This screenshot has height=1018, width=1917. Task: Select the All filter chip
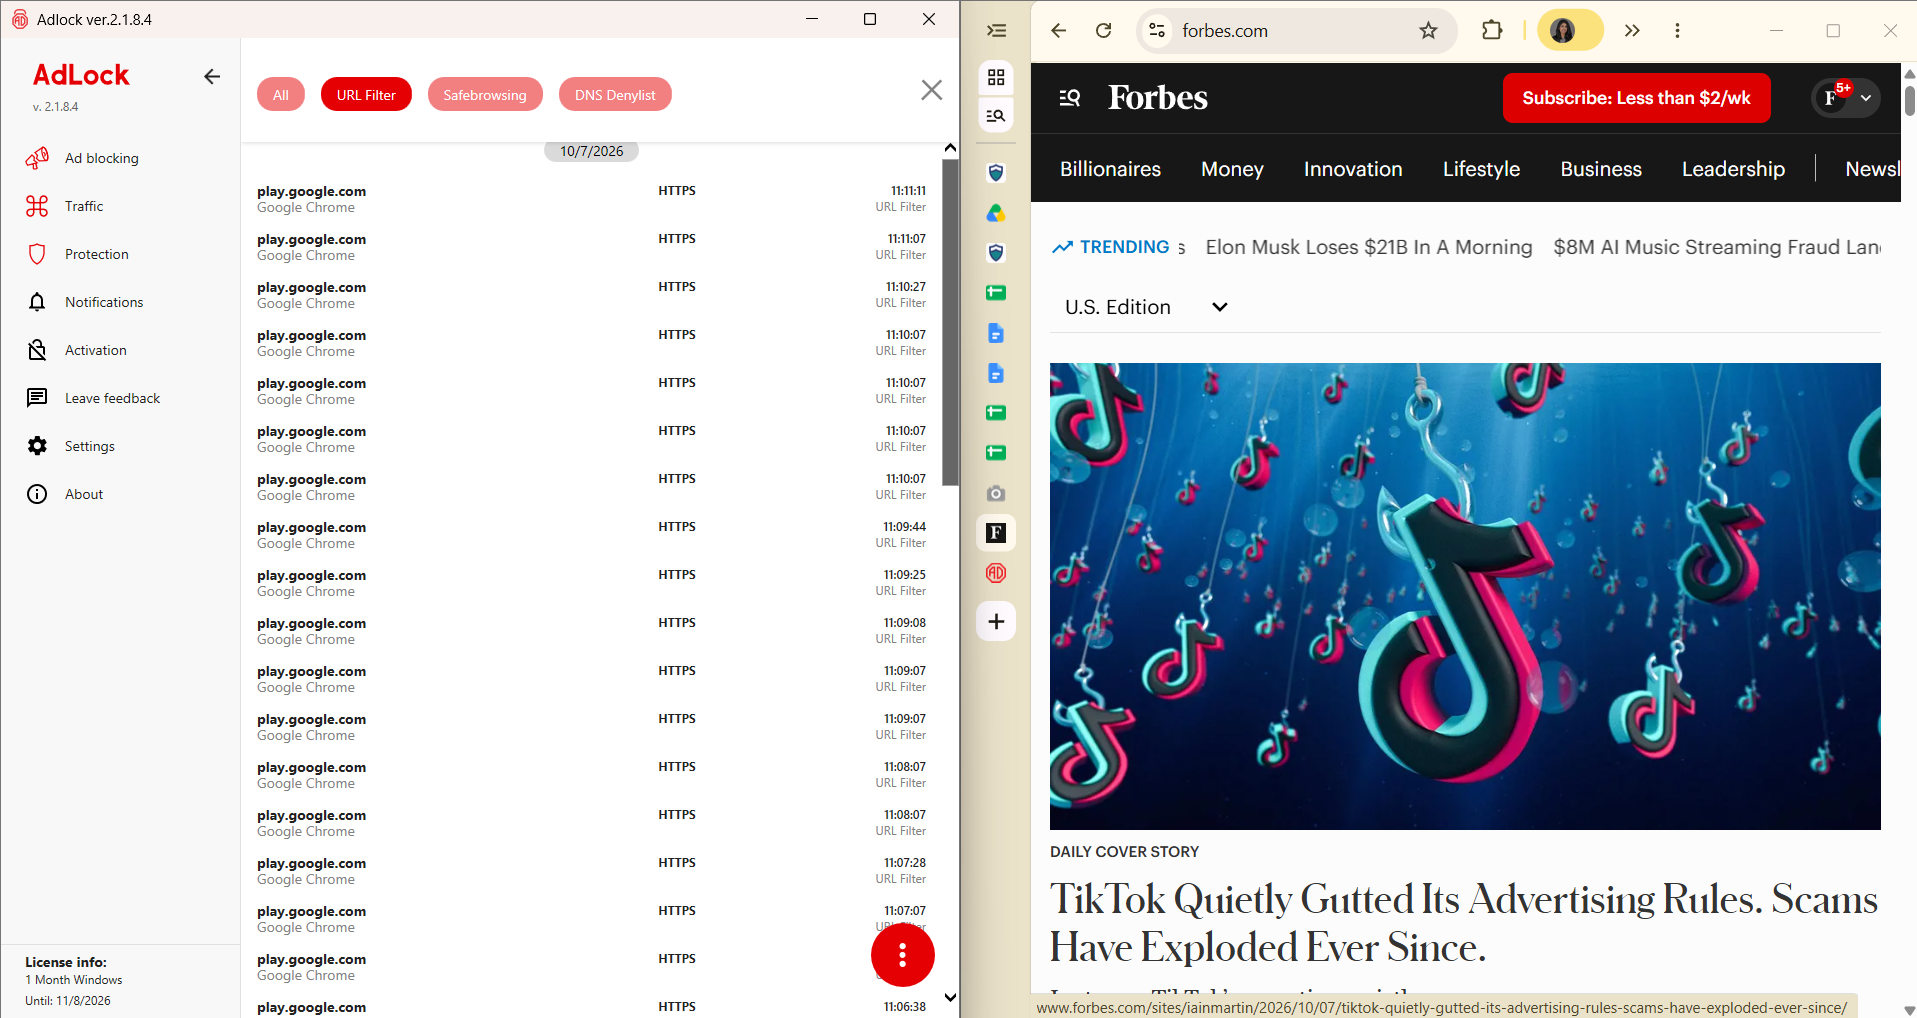(281, 94)
